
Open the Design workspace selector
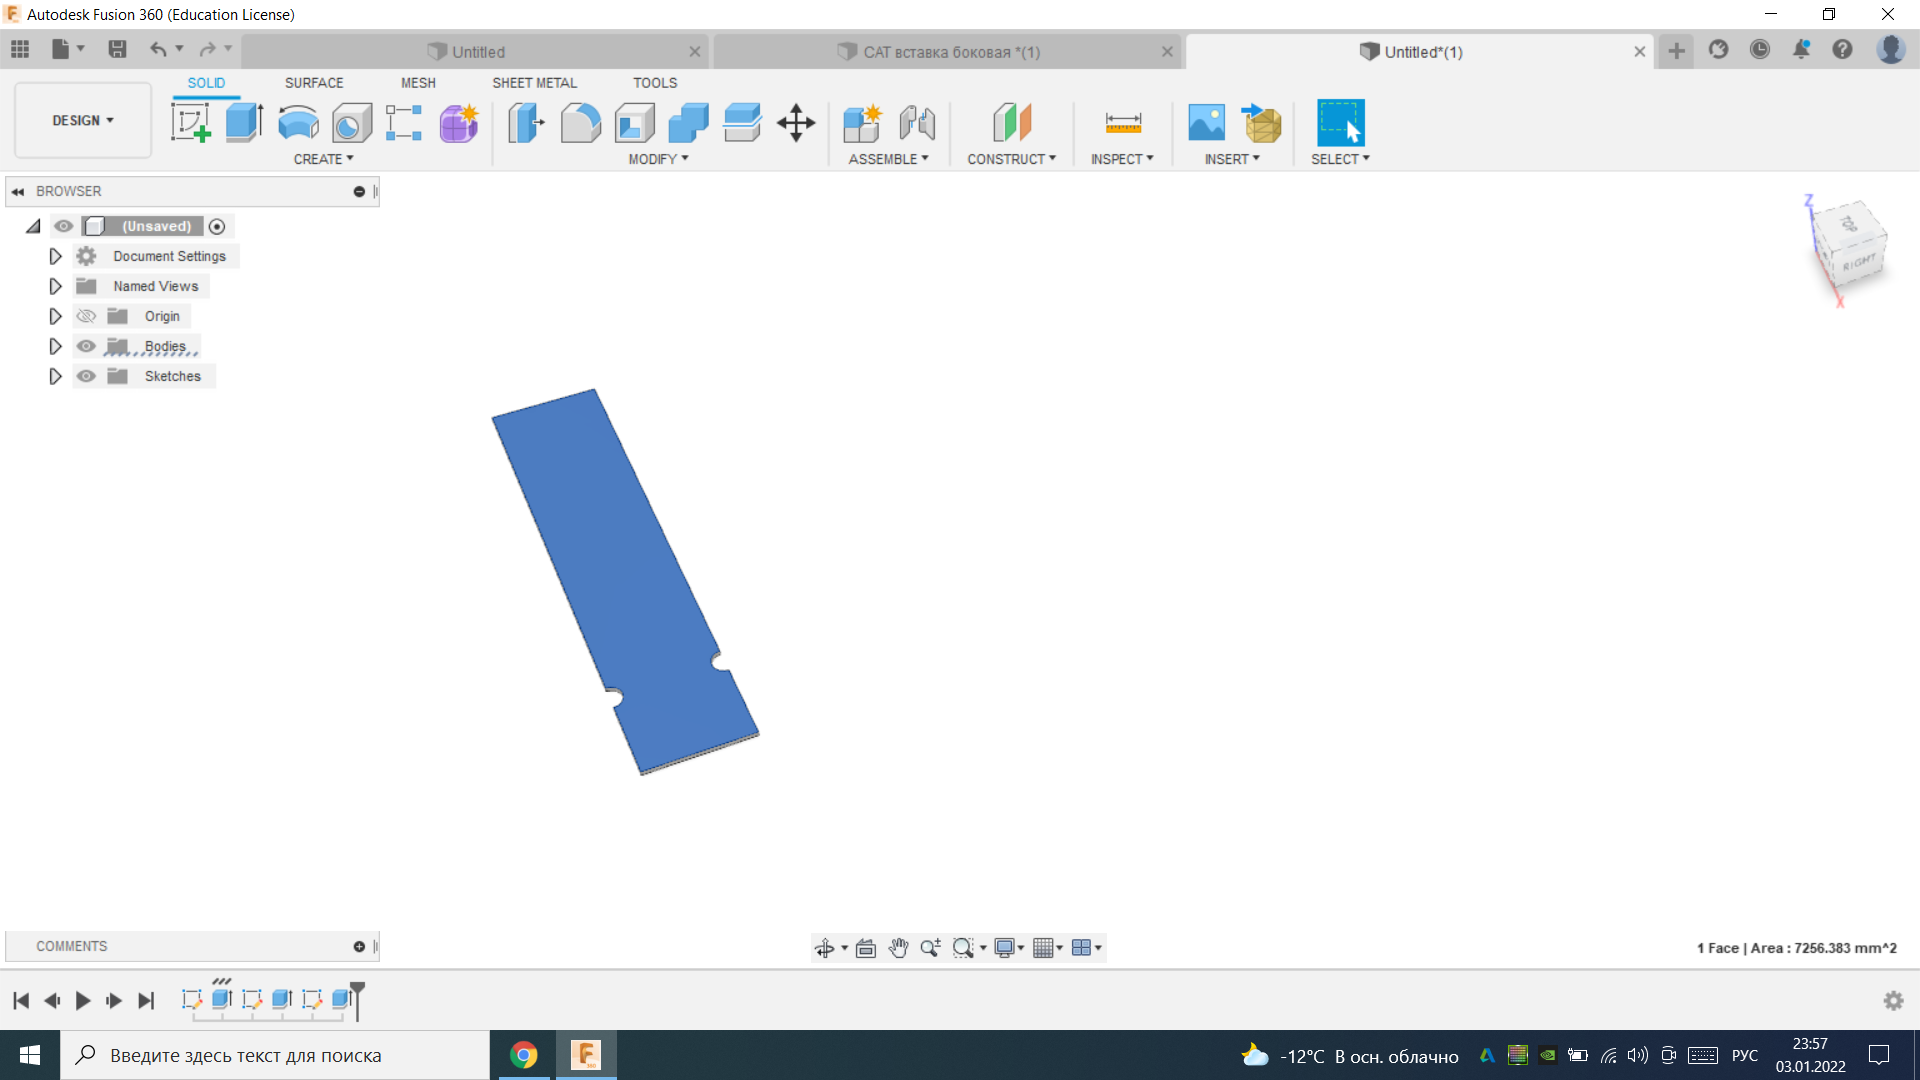pos(82,120)
